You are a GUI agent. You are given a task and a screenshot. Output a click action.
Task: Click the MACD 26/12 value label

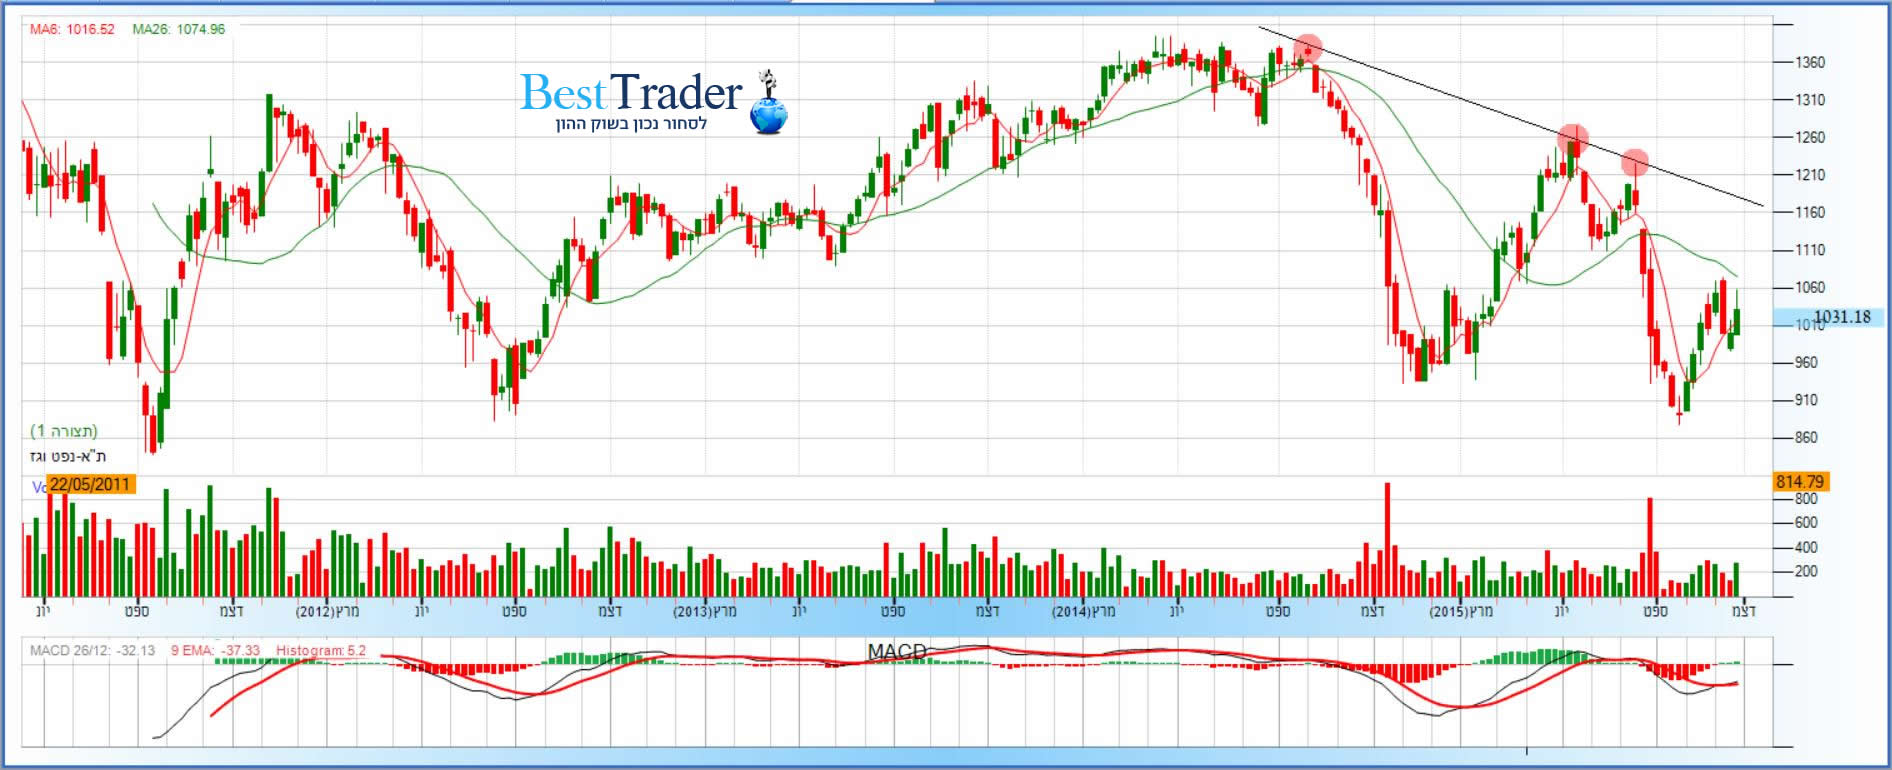92,650
